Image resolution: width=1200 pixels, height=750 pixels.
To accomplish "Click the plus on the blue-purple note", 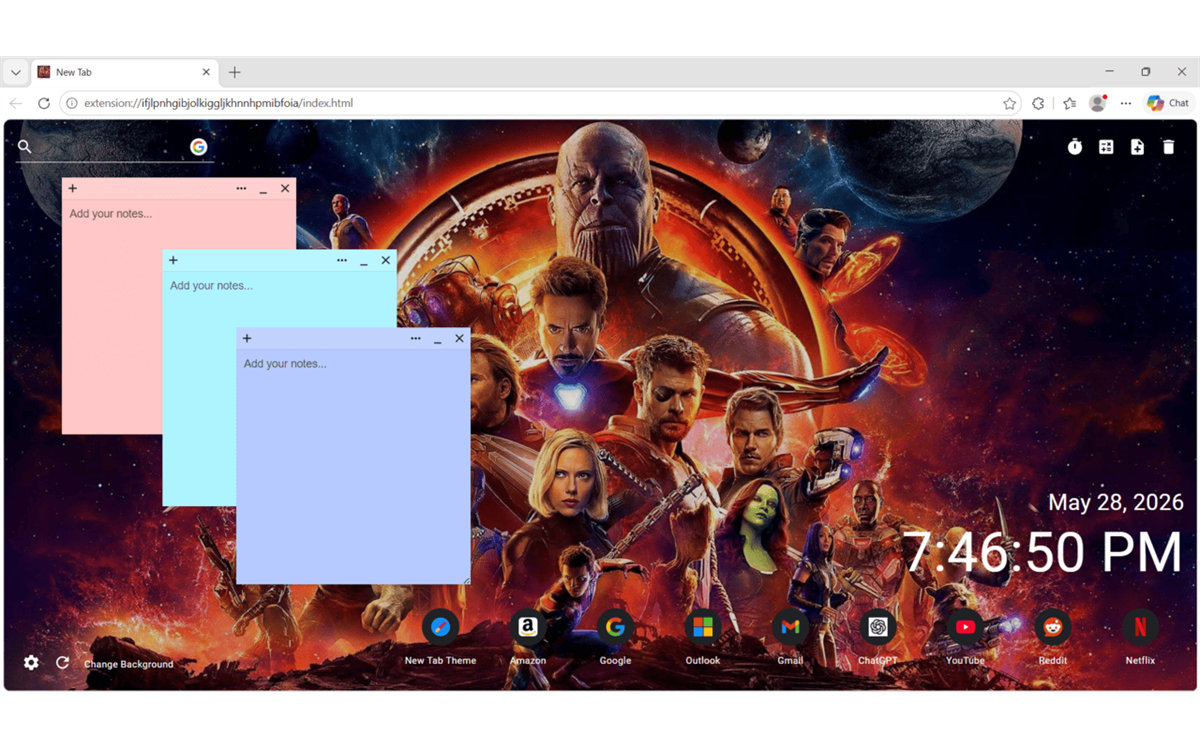I will pos(247,338).
